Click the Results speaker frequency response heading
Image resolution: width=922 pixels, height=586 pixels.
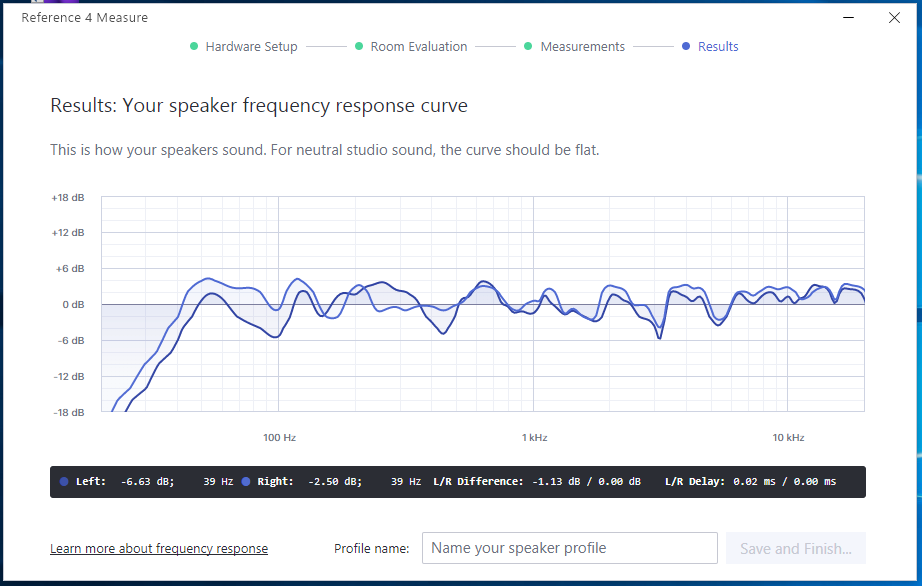click(259, 106)
